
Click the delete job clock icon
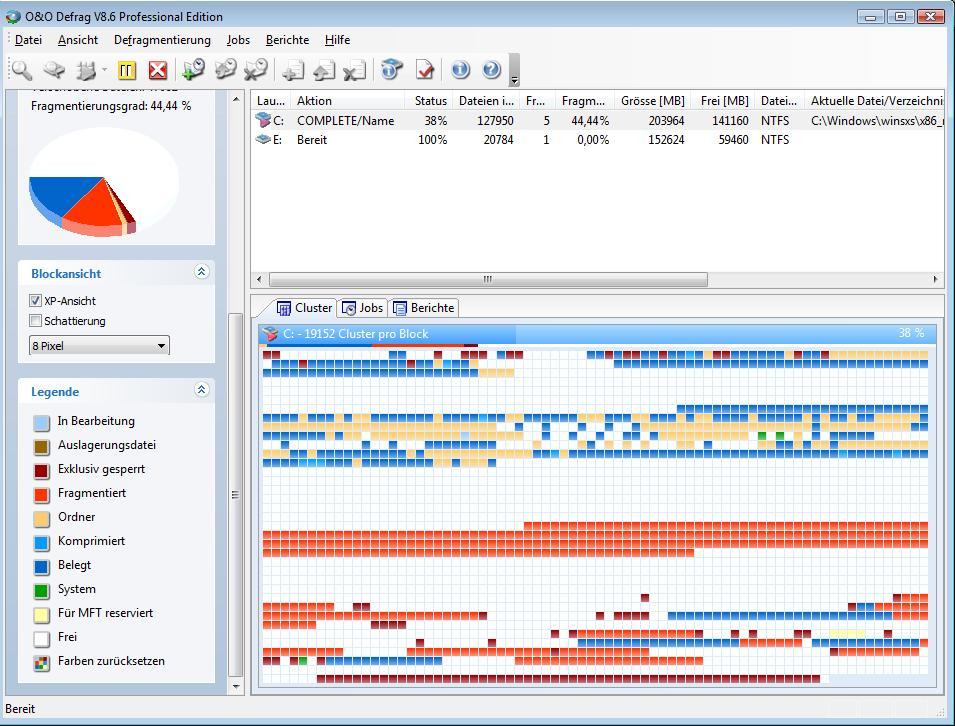pyautogui.click(x=256, y=70)
